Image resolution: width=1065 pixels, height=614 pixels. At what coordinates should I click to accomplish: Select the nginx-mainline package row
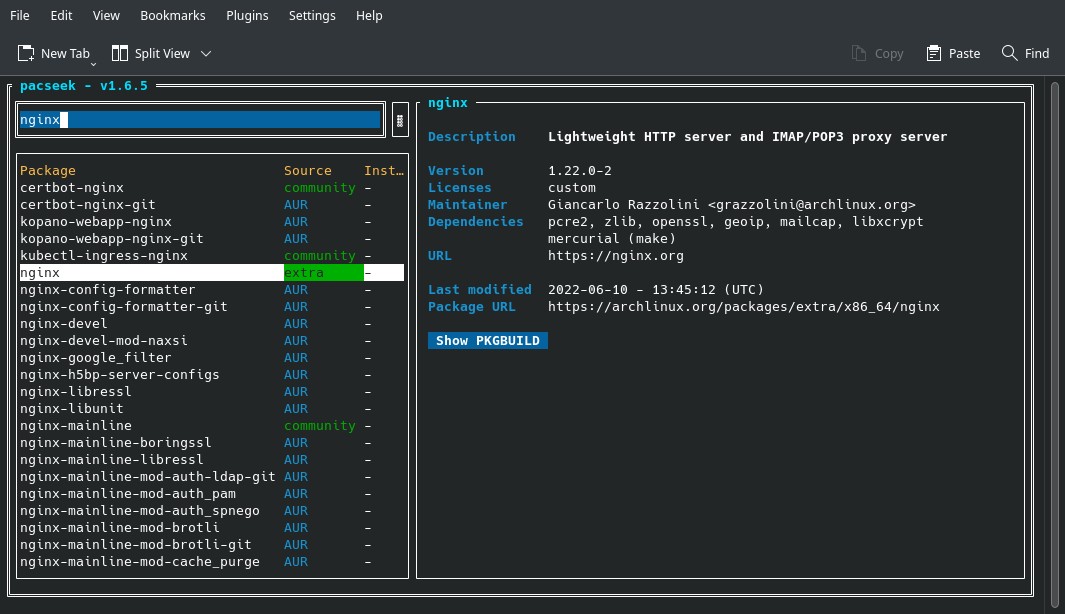pos(212,425)
